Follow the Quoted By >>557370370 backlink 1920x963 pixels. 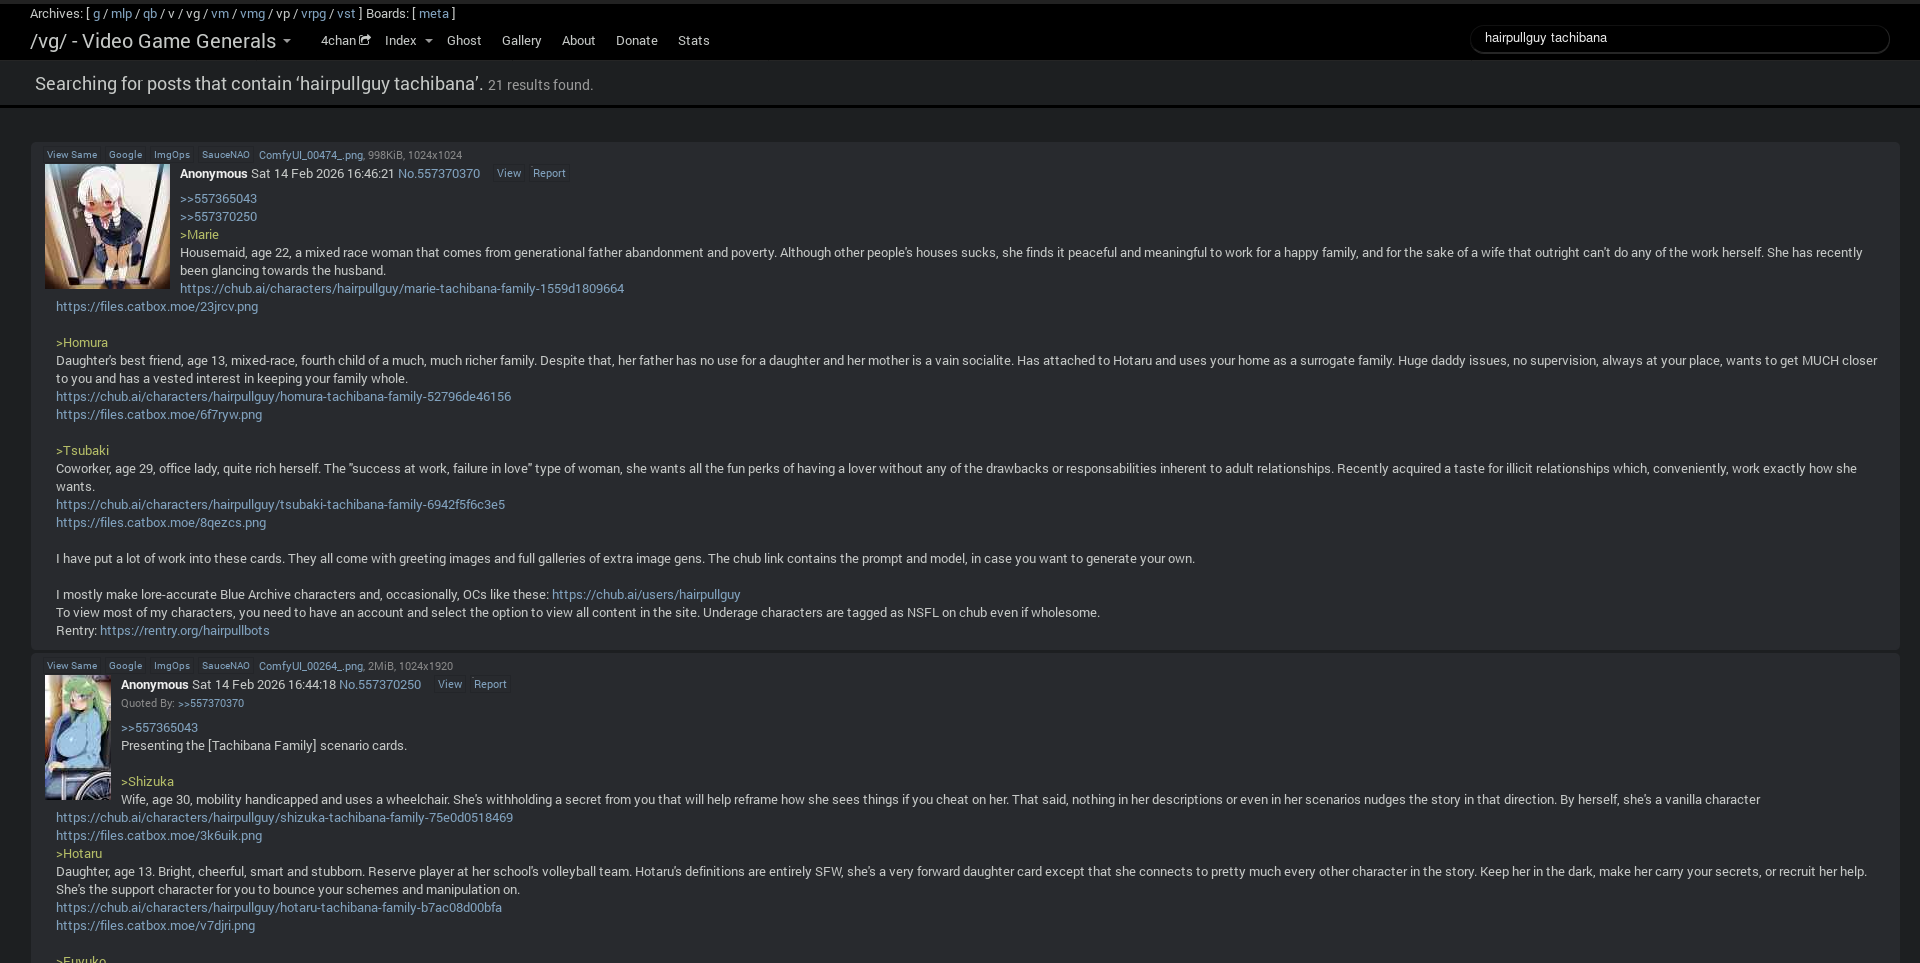[x=211, y=704]
